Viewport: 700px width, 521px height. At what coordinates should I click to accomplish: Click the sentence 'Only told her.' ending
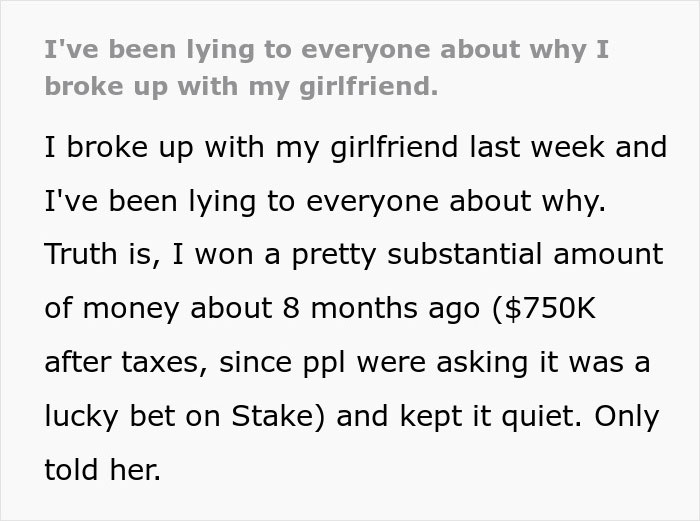(x=352, y=442)
